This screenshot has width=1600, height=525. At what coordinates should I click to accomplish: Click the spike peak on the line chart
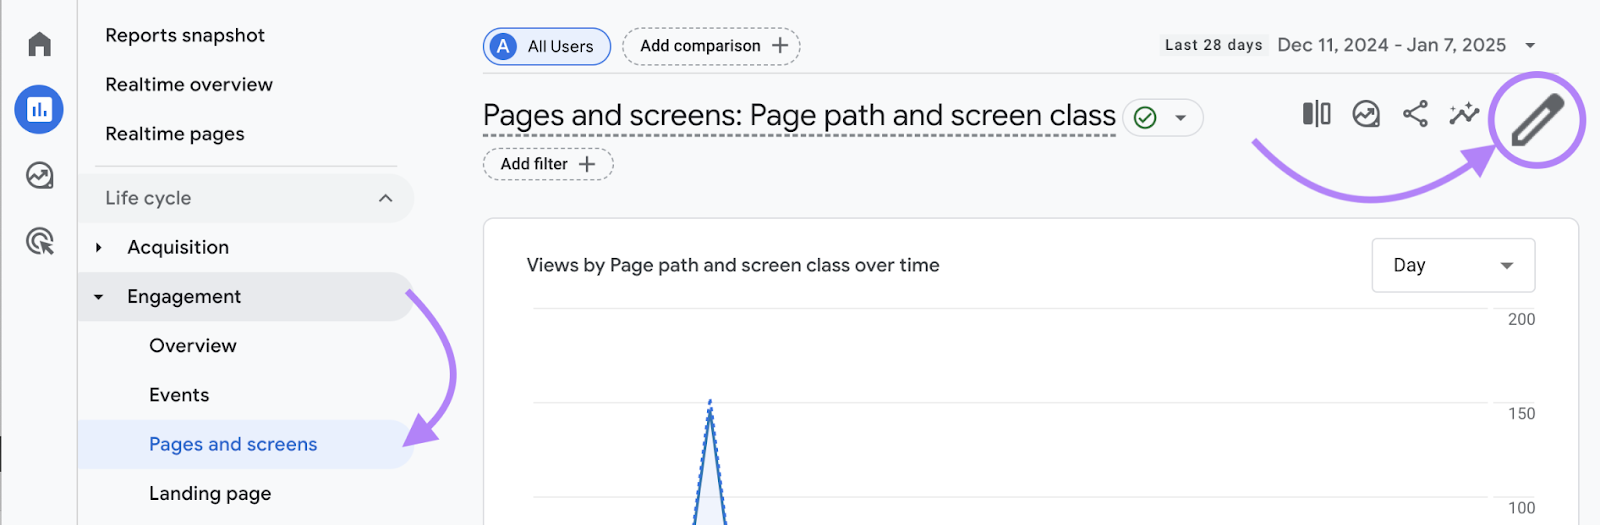pos(710,403)
